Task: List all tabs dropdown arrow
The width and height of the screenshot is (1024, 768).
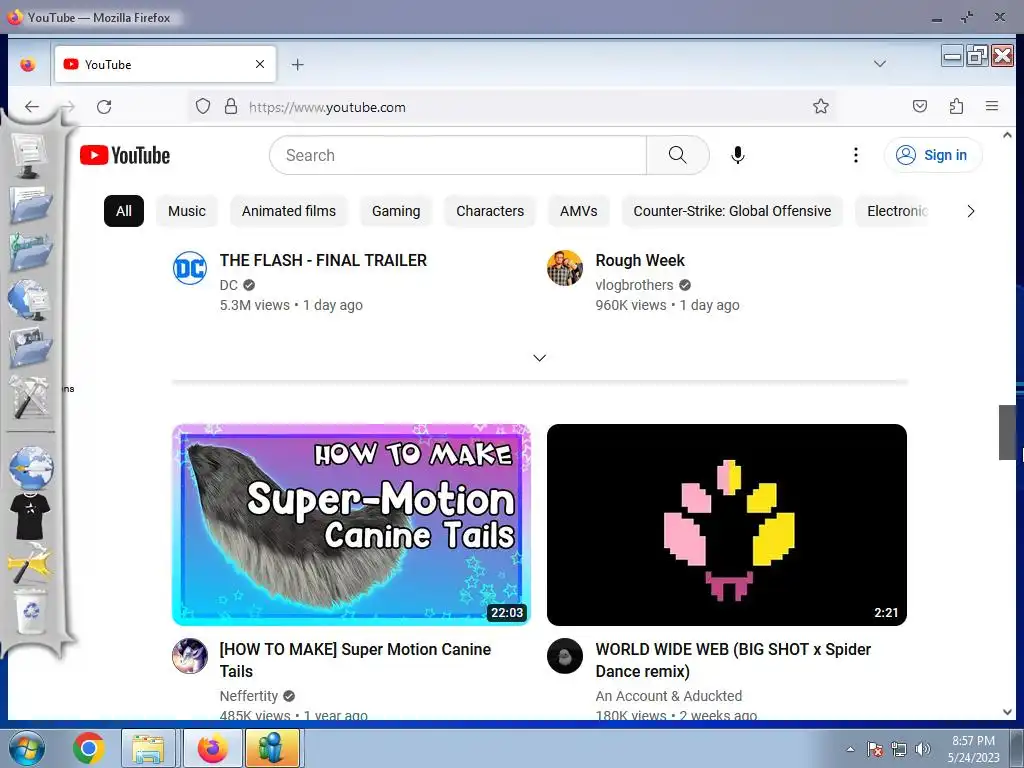Action: [x=880, y=64]
